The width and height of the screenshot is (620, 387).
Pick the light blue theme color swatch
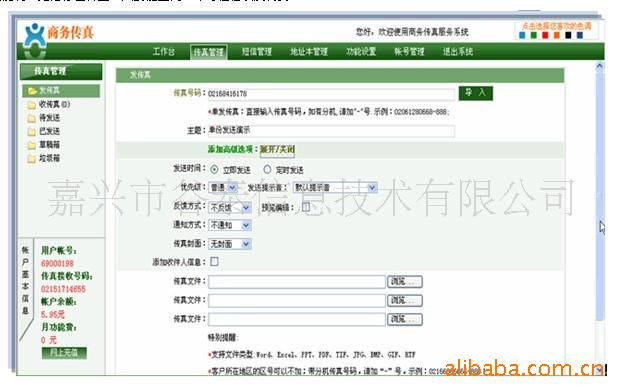tap(522, 35)
